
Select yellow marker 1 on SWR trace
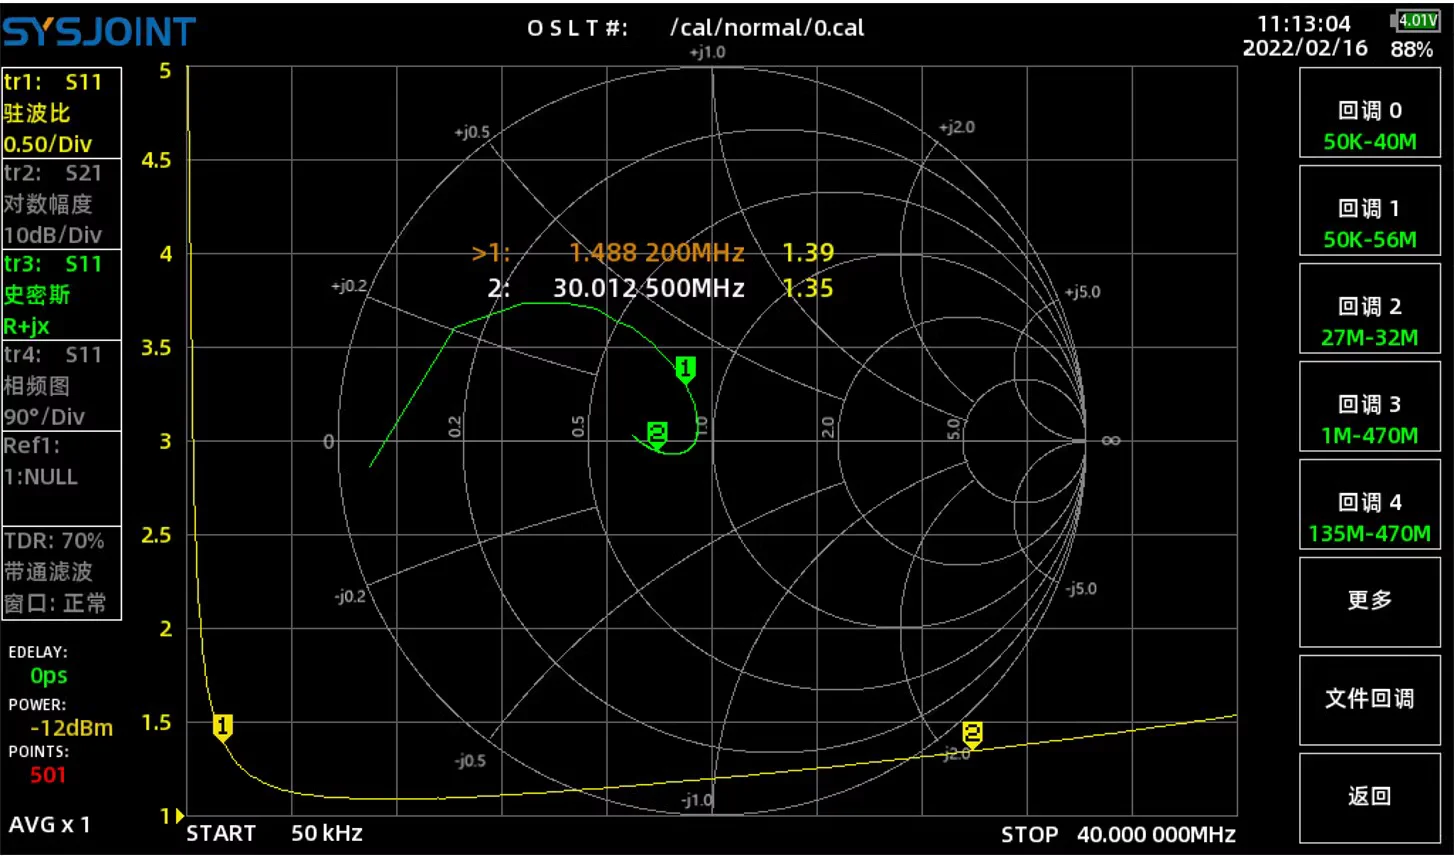pos(223,728)
